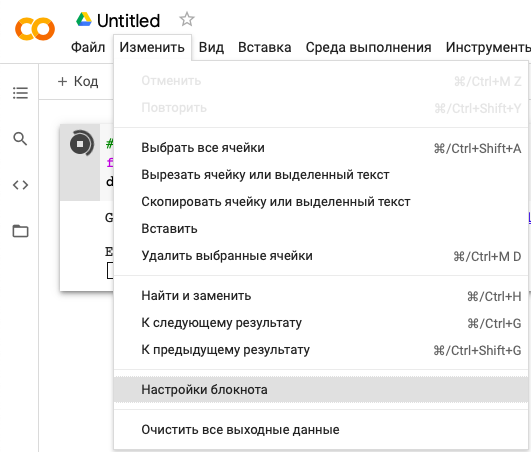Choose Вырезать ячейку или выделенный текст
The height and width of the screenshot is (452, 531).
[321, 175]
